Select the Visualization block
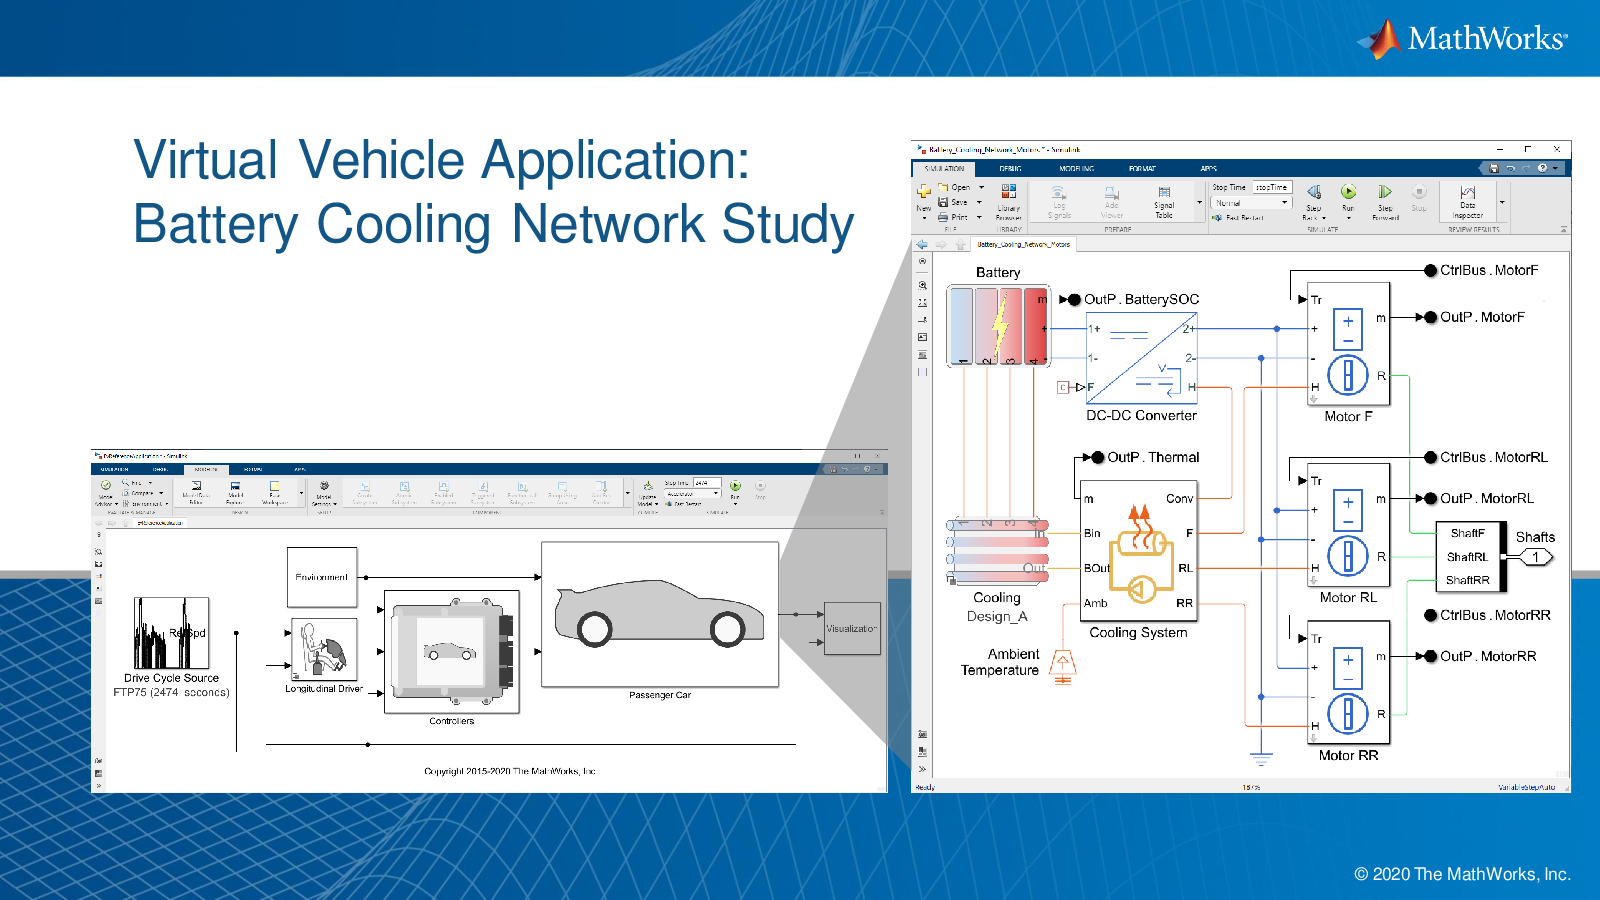The width and height of the screenshot is (1600, 900). 852,628
